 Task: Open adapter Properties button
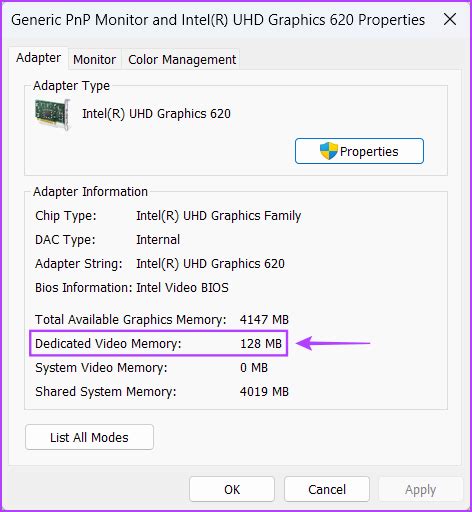tap(359, 151)
